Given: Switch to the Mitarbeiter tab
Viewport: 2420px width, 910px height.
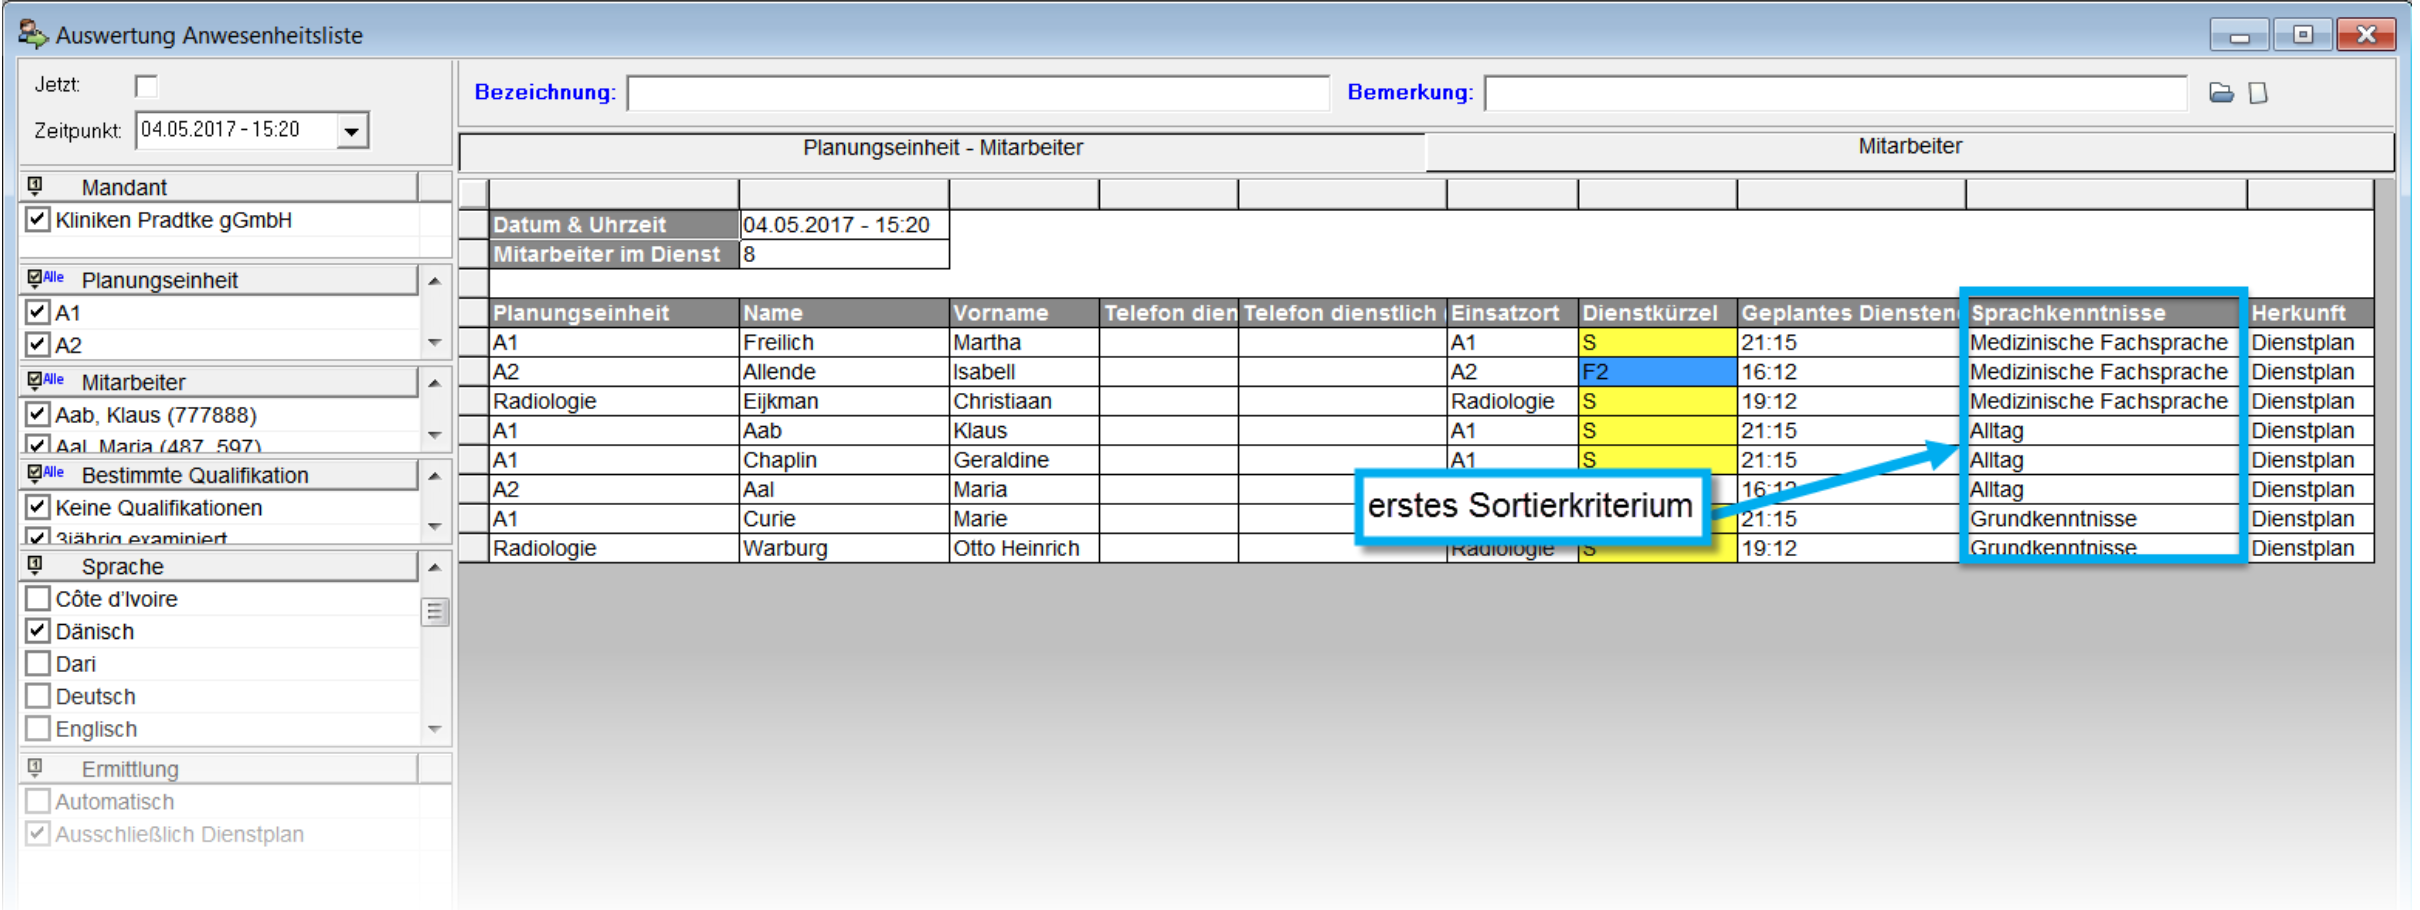Looking at the screenshot, I should (x=1908, y=147).
